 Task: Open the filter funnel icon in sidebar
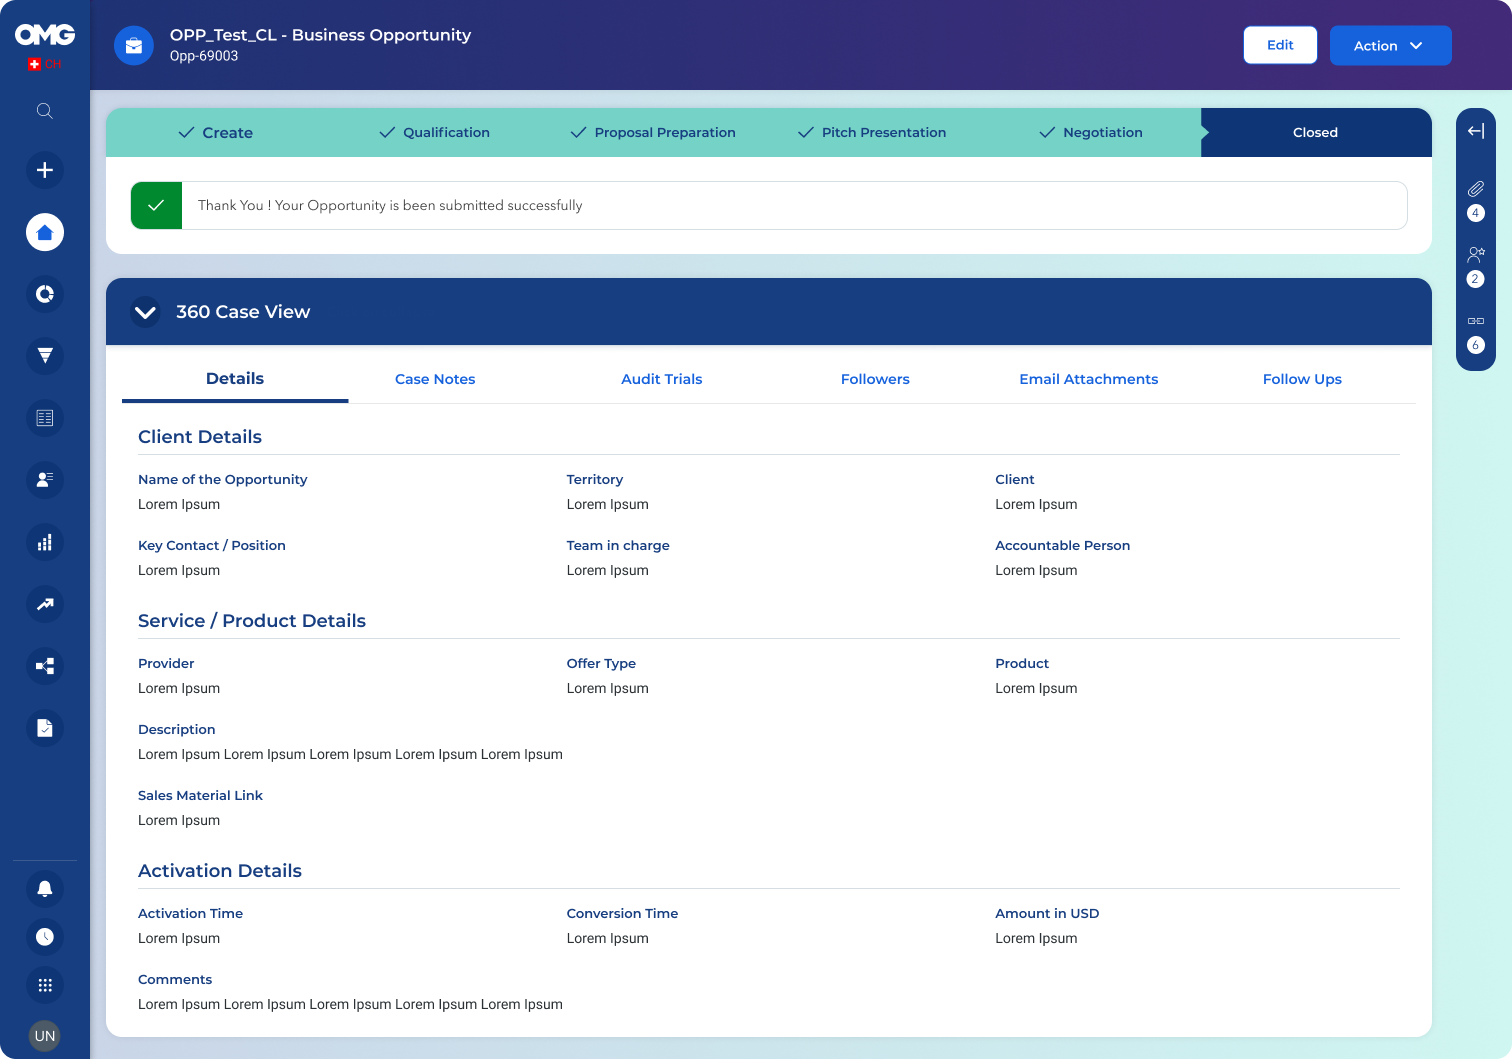(x=45, y=356)
